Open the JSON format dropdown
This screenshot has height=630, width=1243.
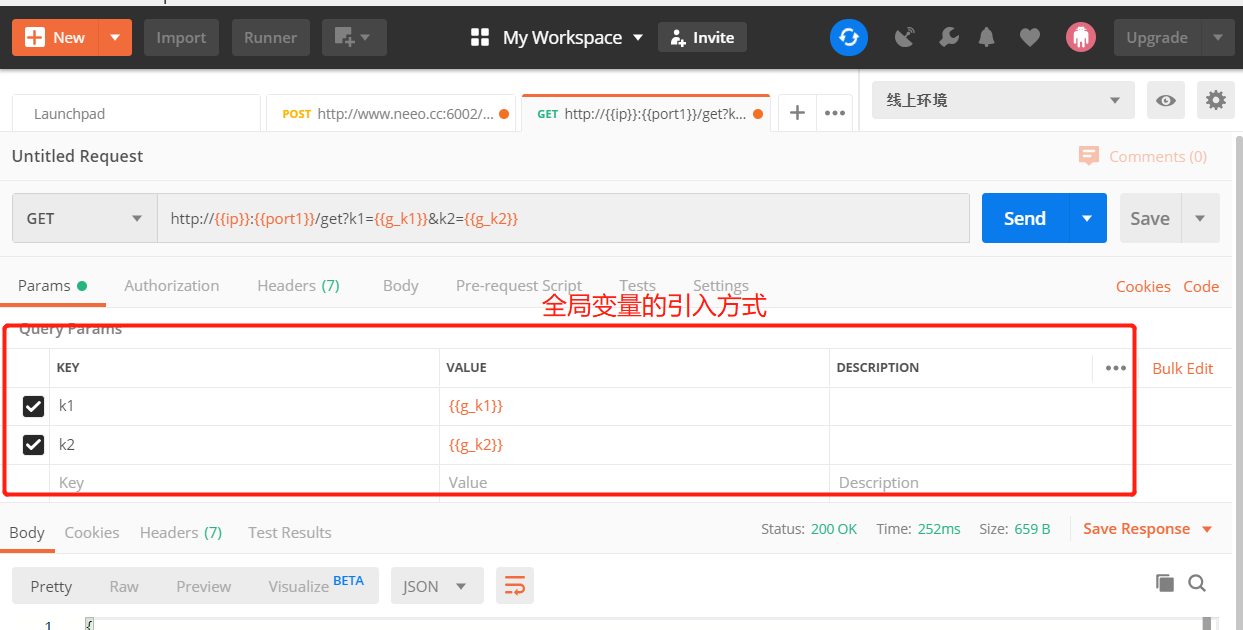437,586
